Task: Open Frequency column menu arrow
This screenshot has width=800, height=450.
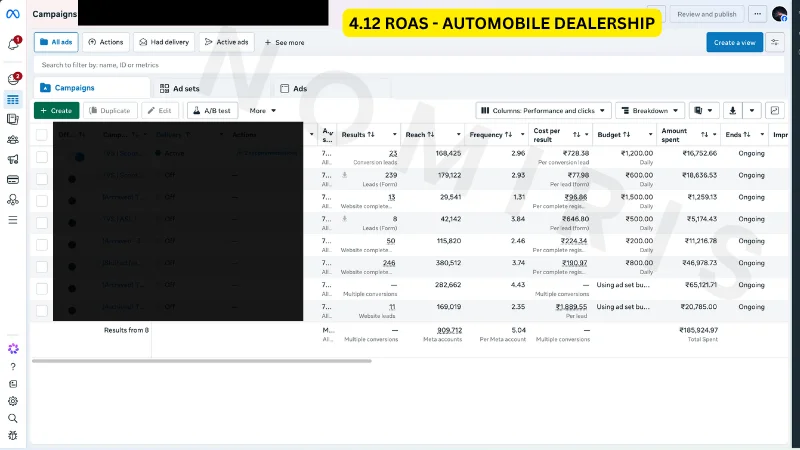Action: point(522,135)
